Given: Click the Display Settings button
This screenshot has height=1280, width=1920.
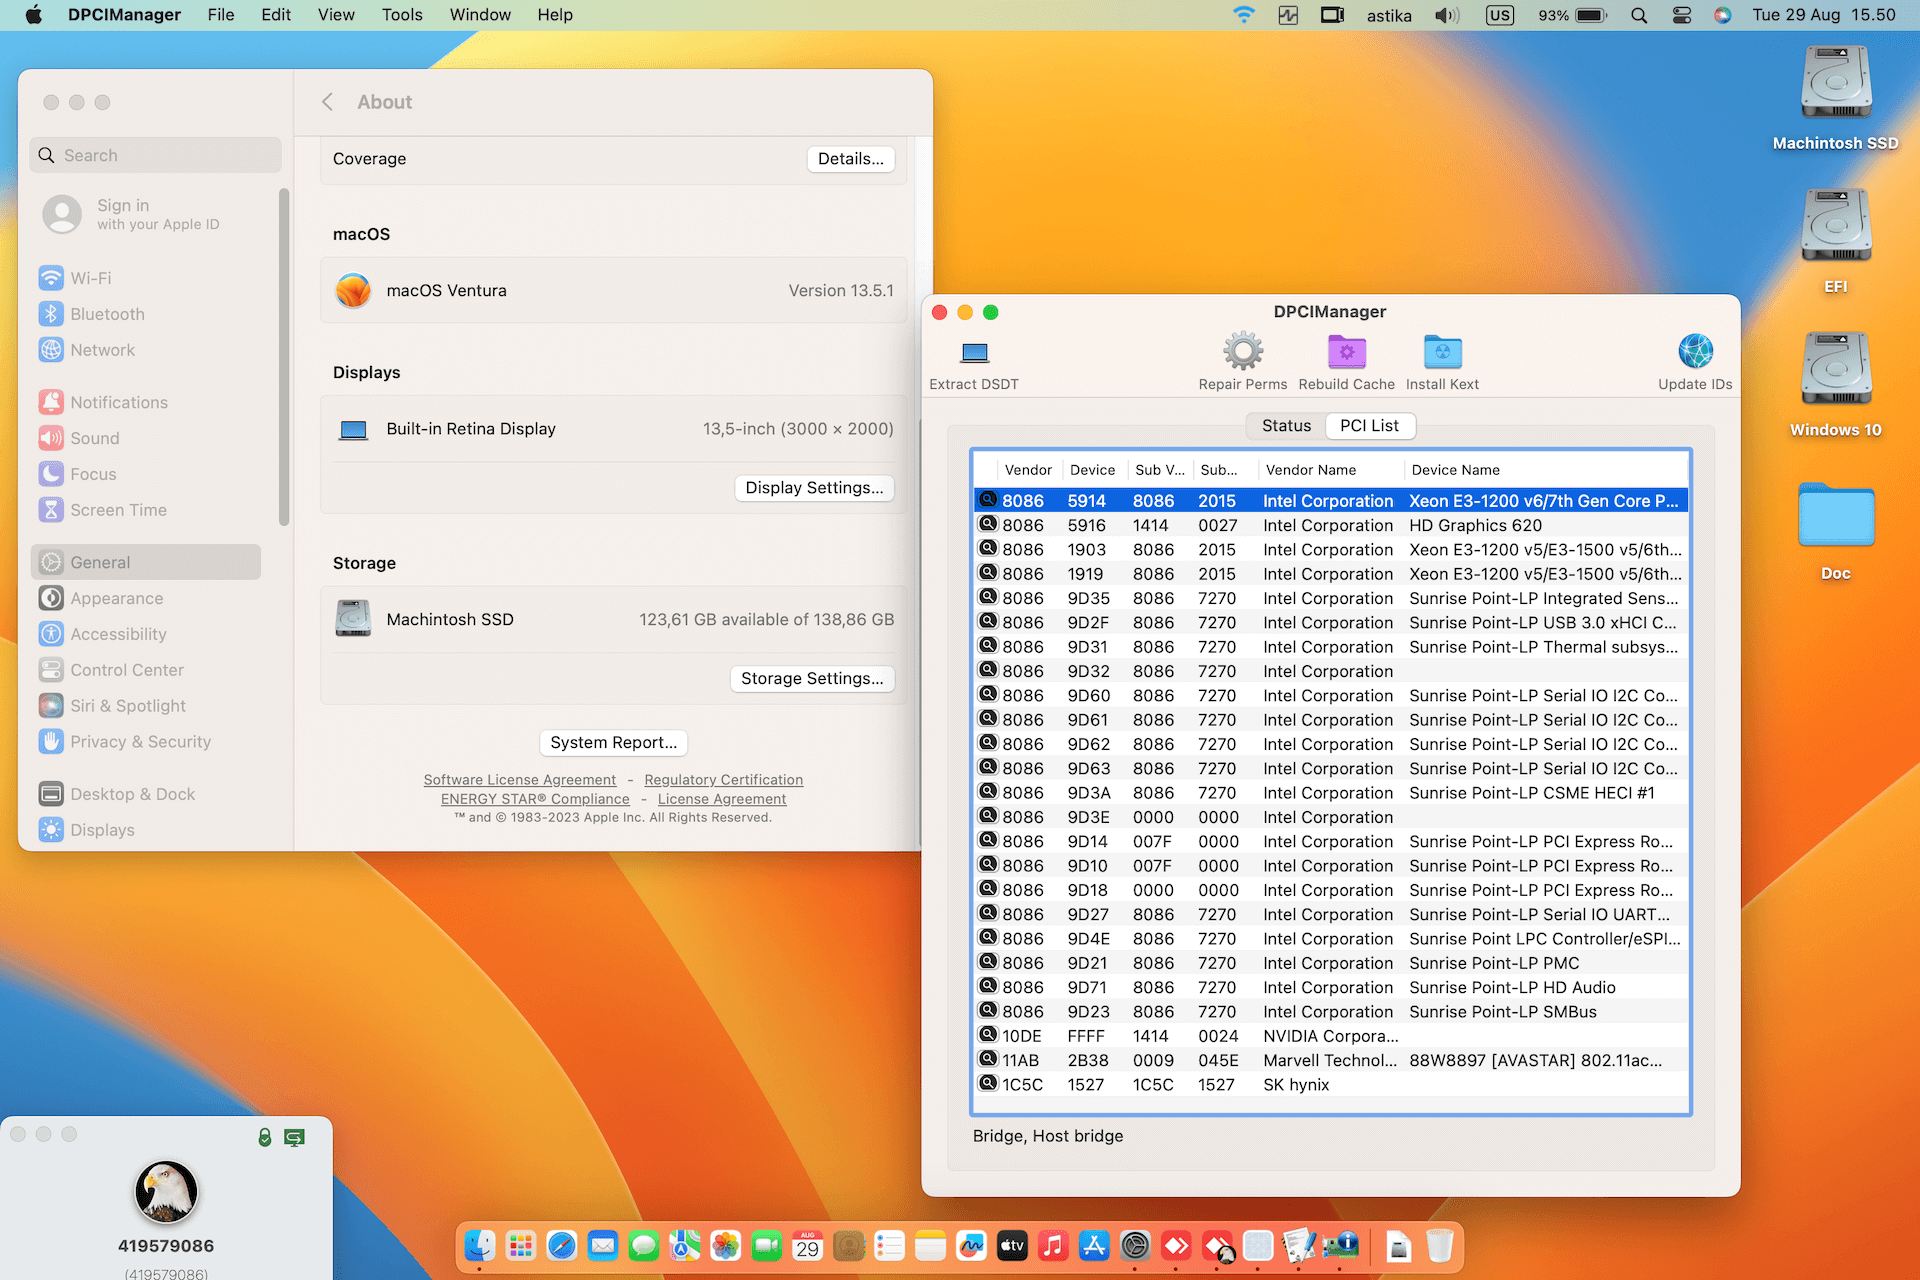Looking at the screenshot, I should [x=814, y=488].
